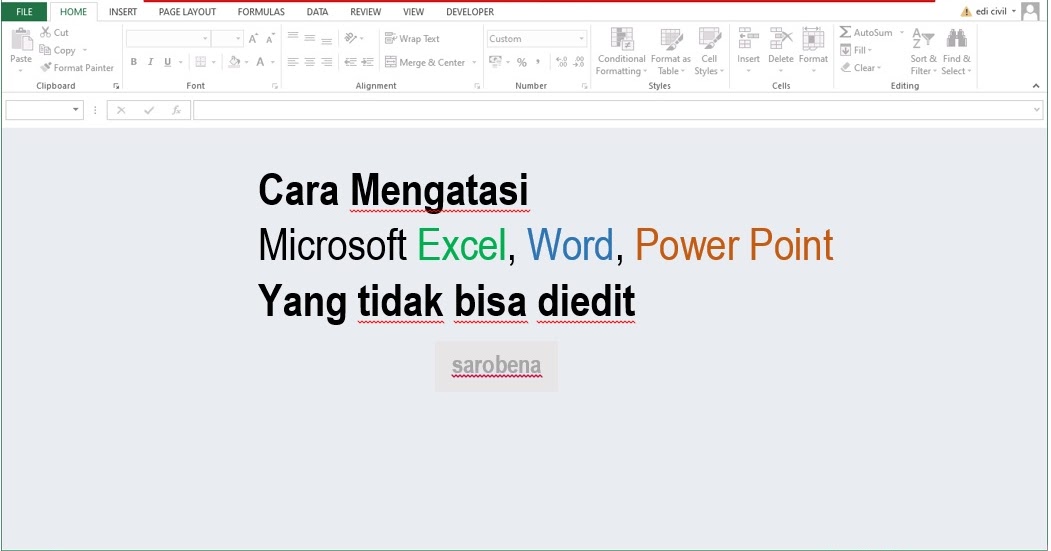This screenshot has height=551, width=1051.
Task: Open the Format cells menu
Action: pyautogui.click(x=813, y=50)
